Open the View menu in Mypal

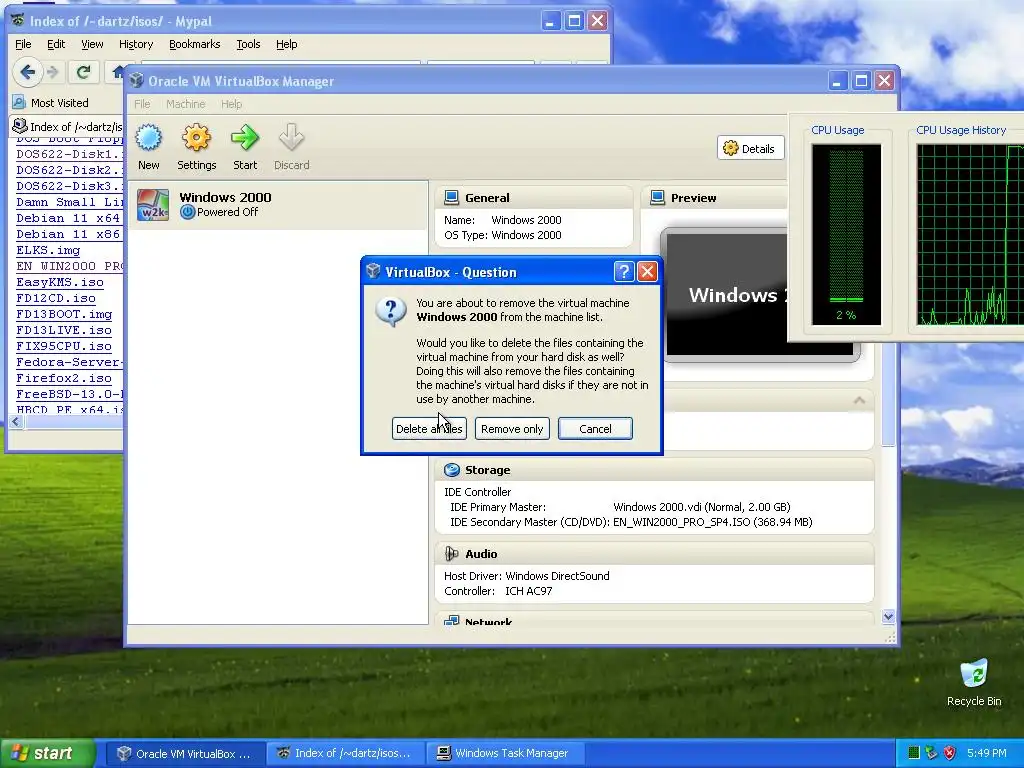tap(92, 44)
